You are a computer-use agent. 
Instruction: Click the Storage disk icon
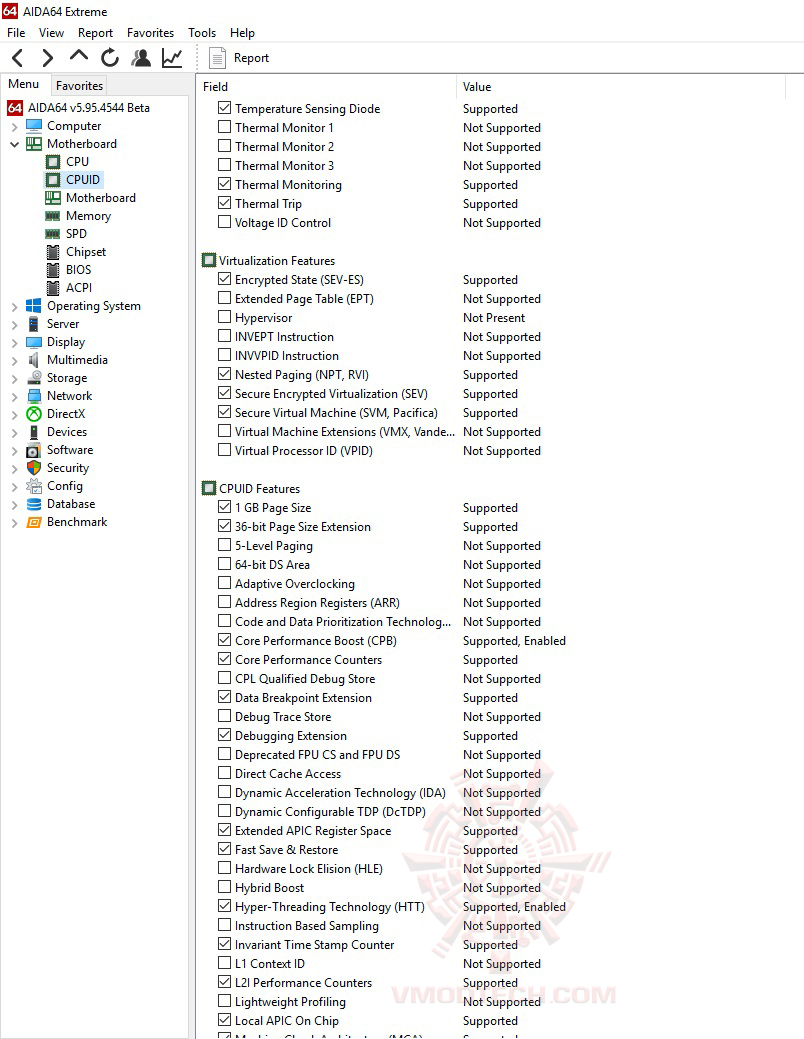tap(34, 378)
